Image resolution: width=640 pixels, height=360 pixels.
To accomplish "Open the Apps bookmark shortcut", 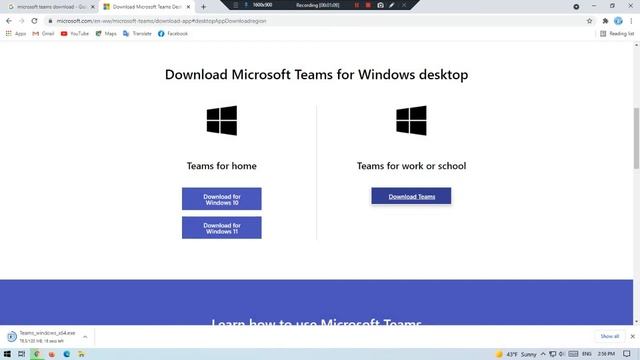I will 16,33.
